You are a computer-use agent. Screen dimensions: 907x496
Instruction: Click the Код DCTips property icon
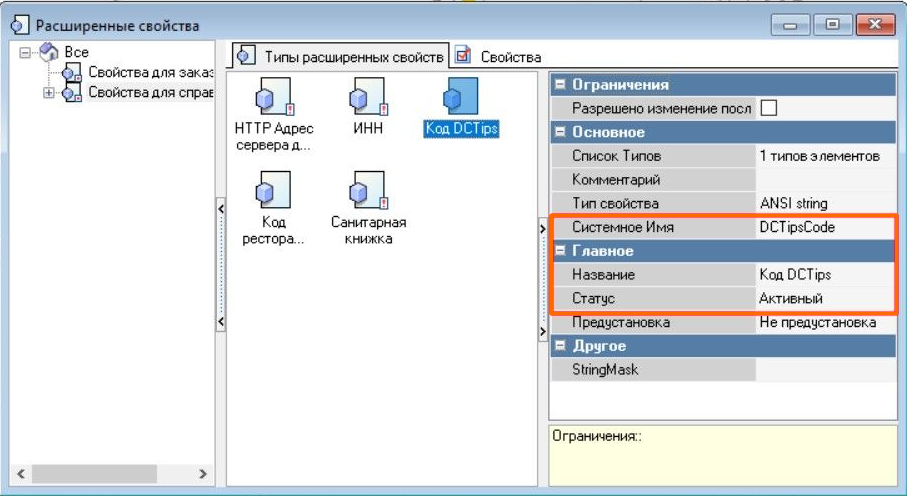pos(460,98)
